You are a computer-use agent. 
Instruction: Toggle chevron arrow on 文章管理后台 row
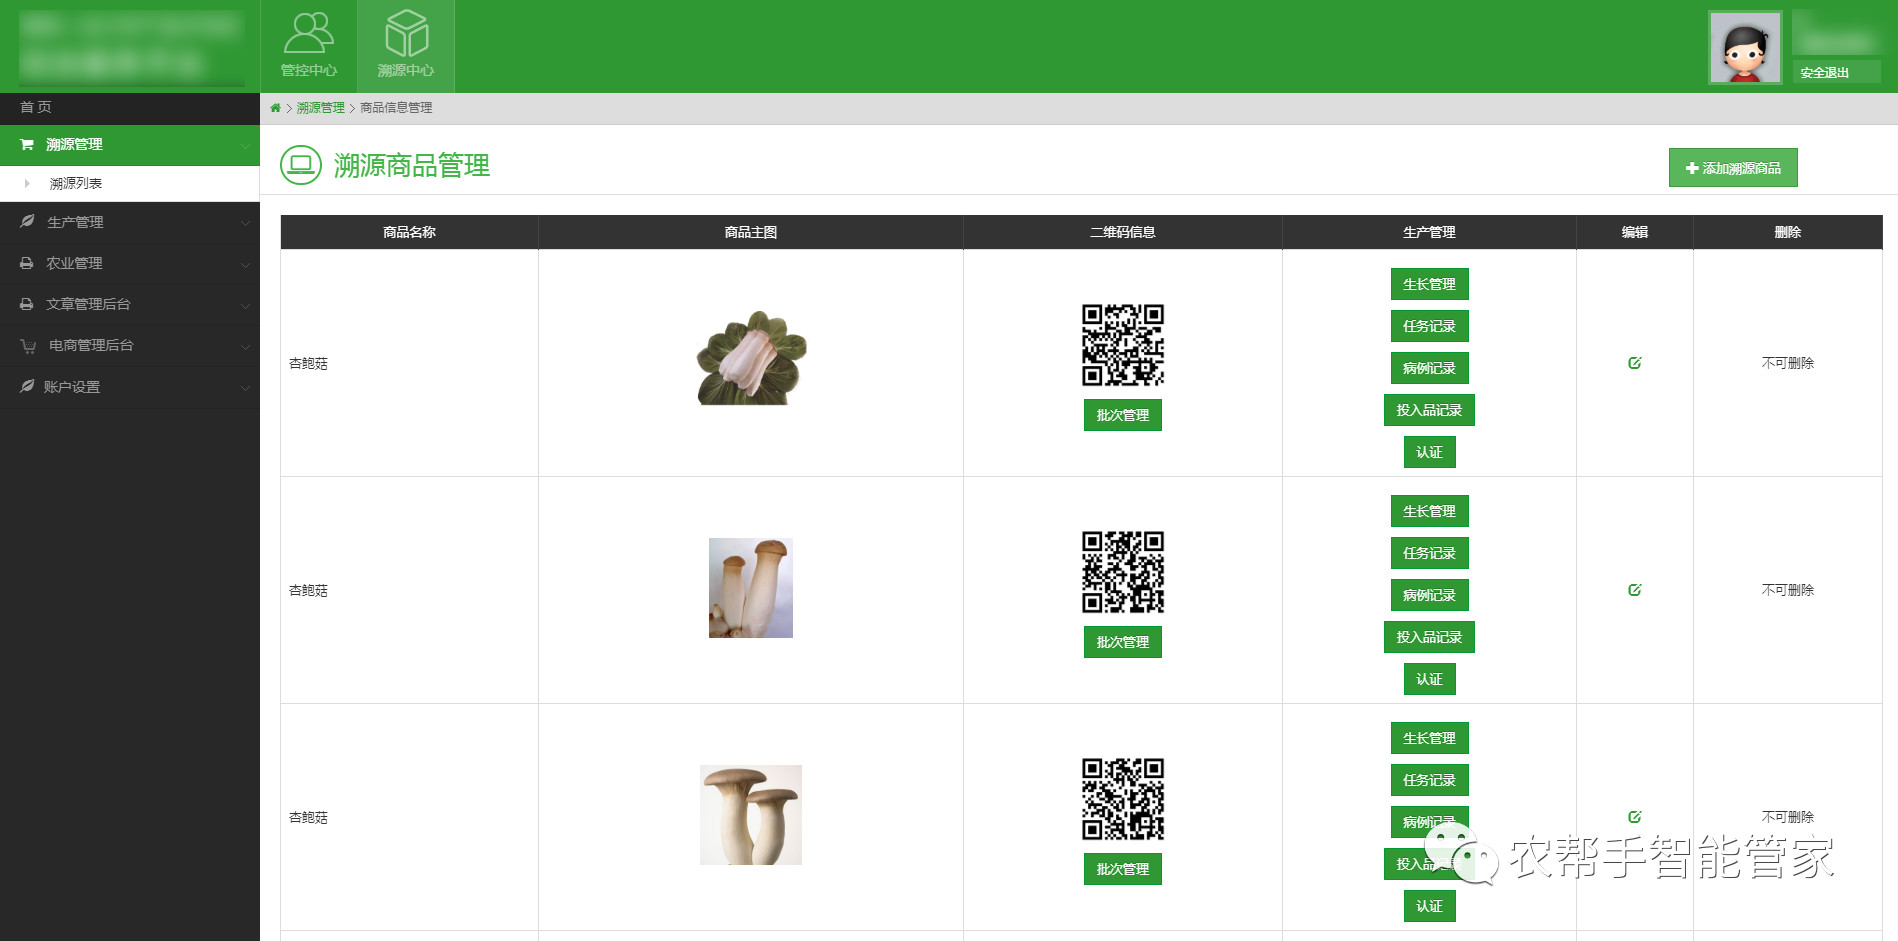[245, 305]
